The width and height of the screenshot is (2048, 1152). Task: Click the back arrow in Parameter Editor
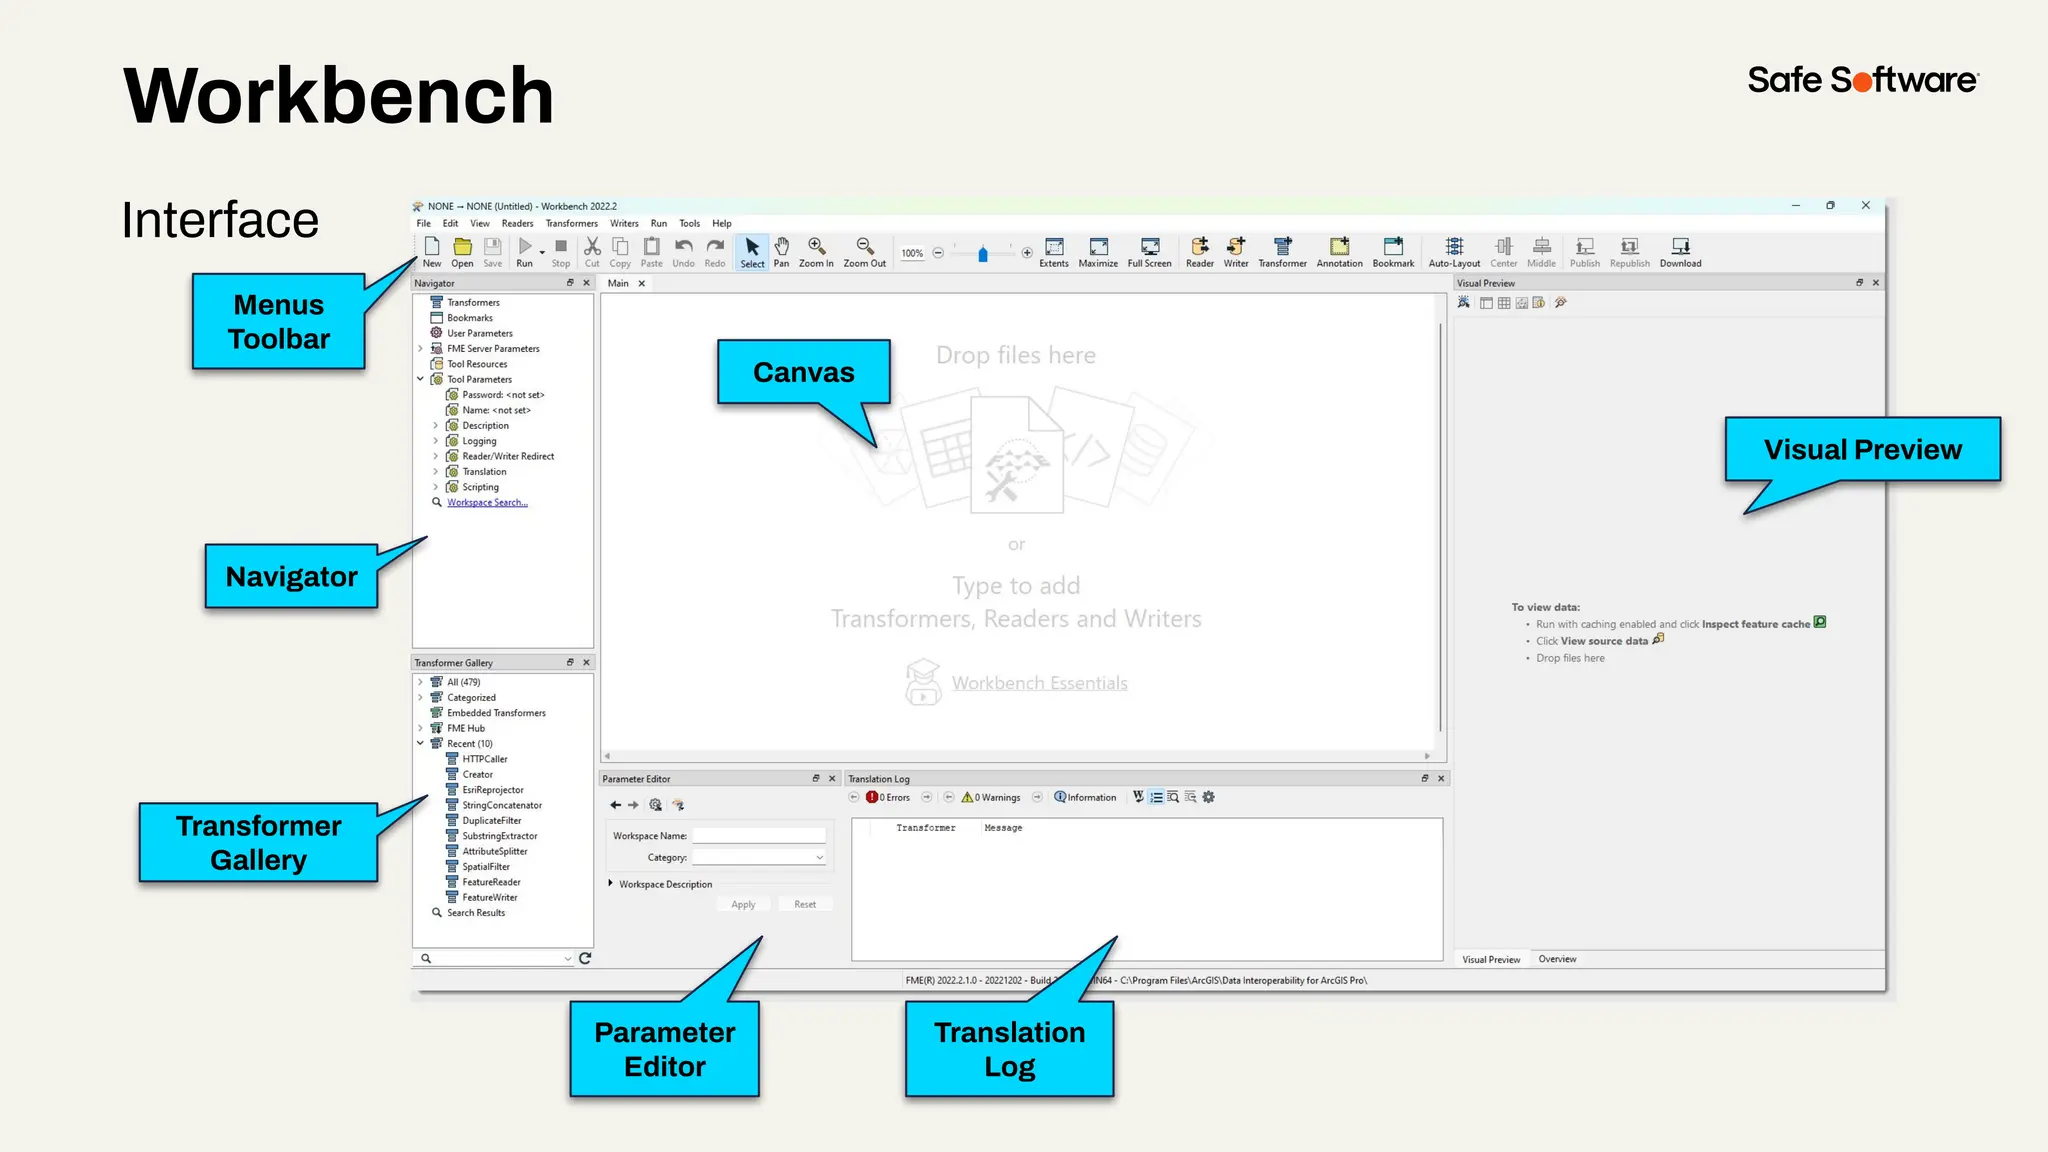(x=616, y=805)
